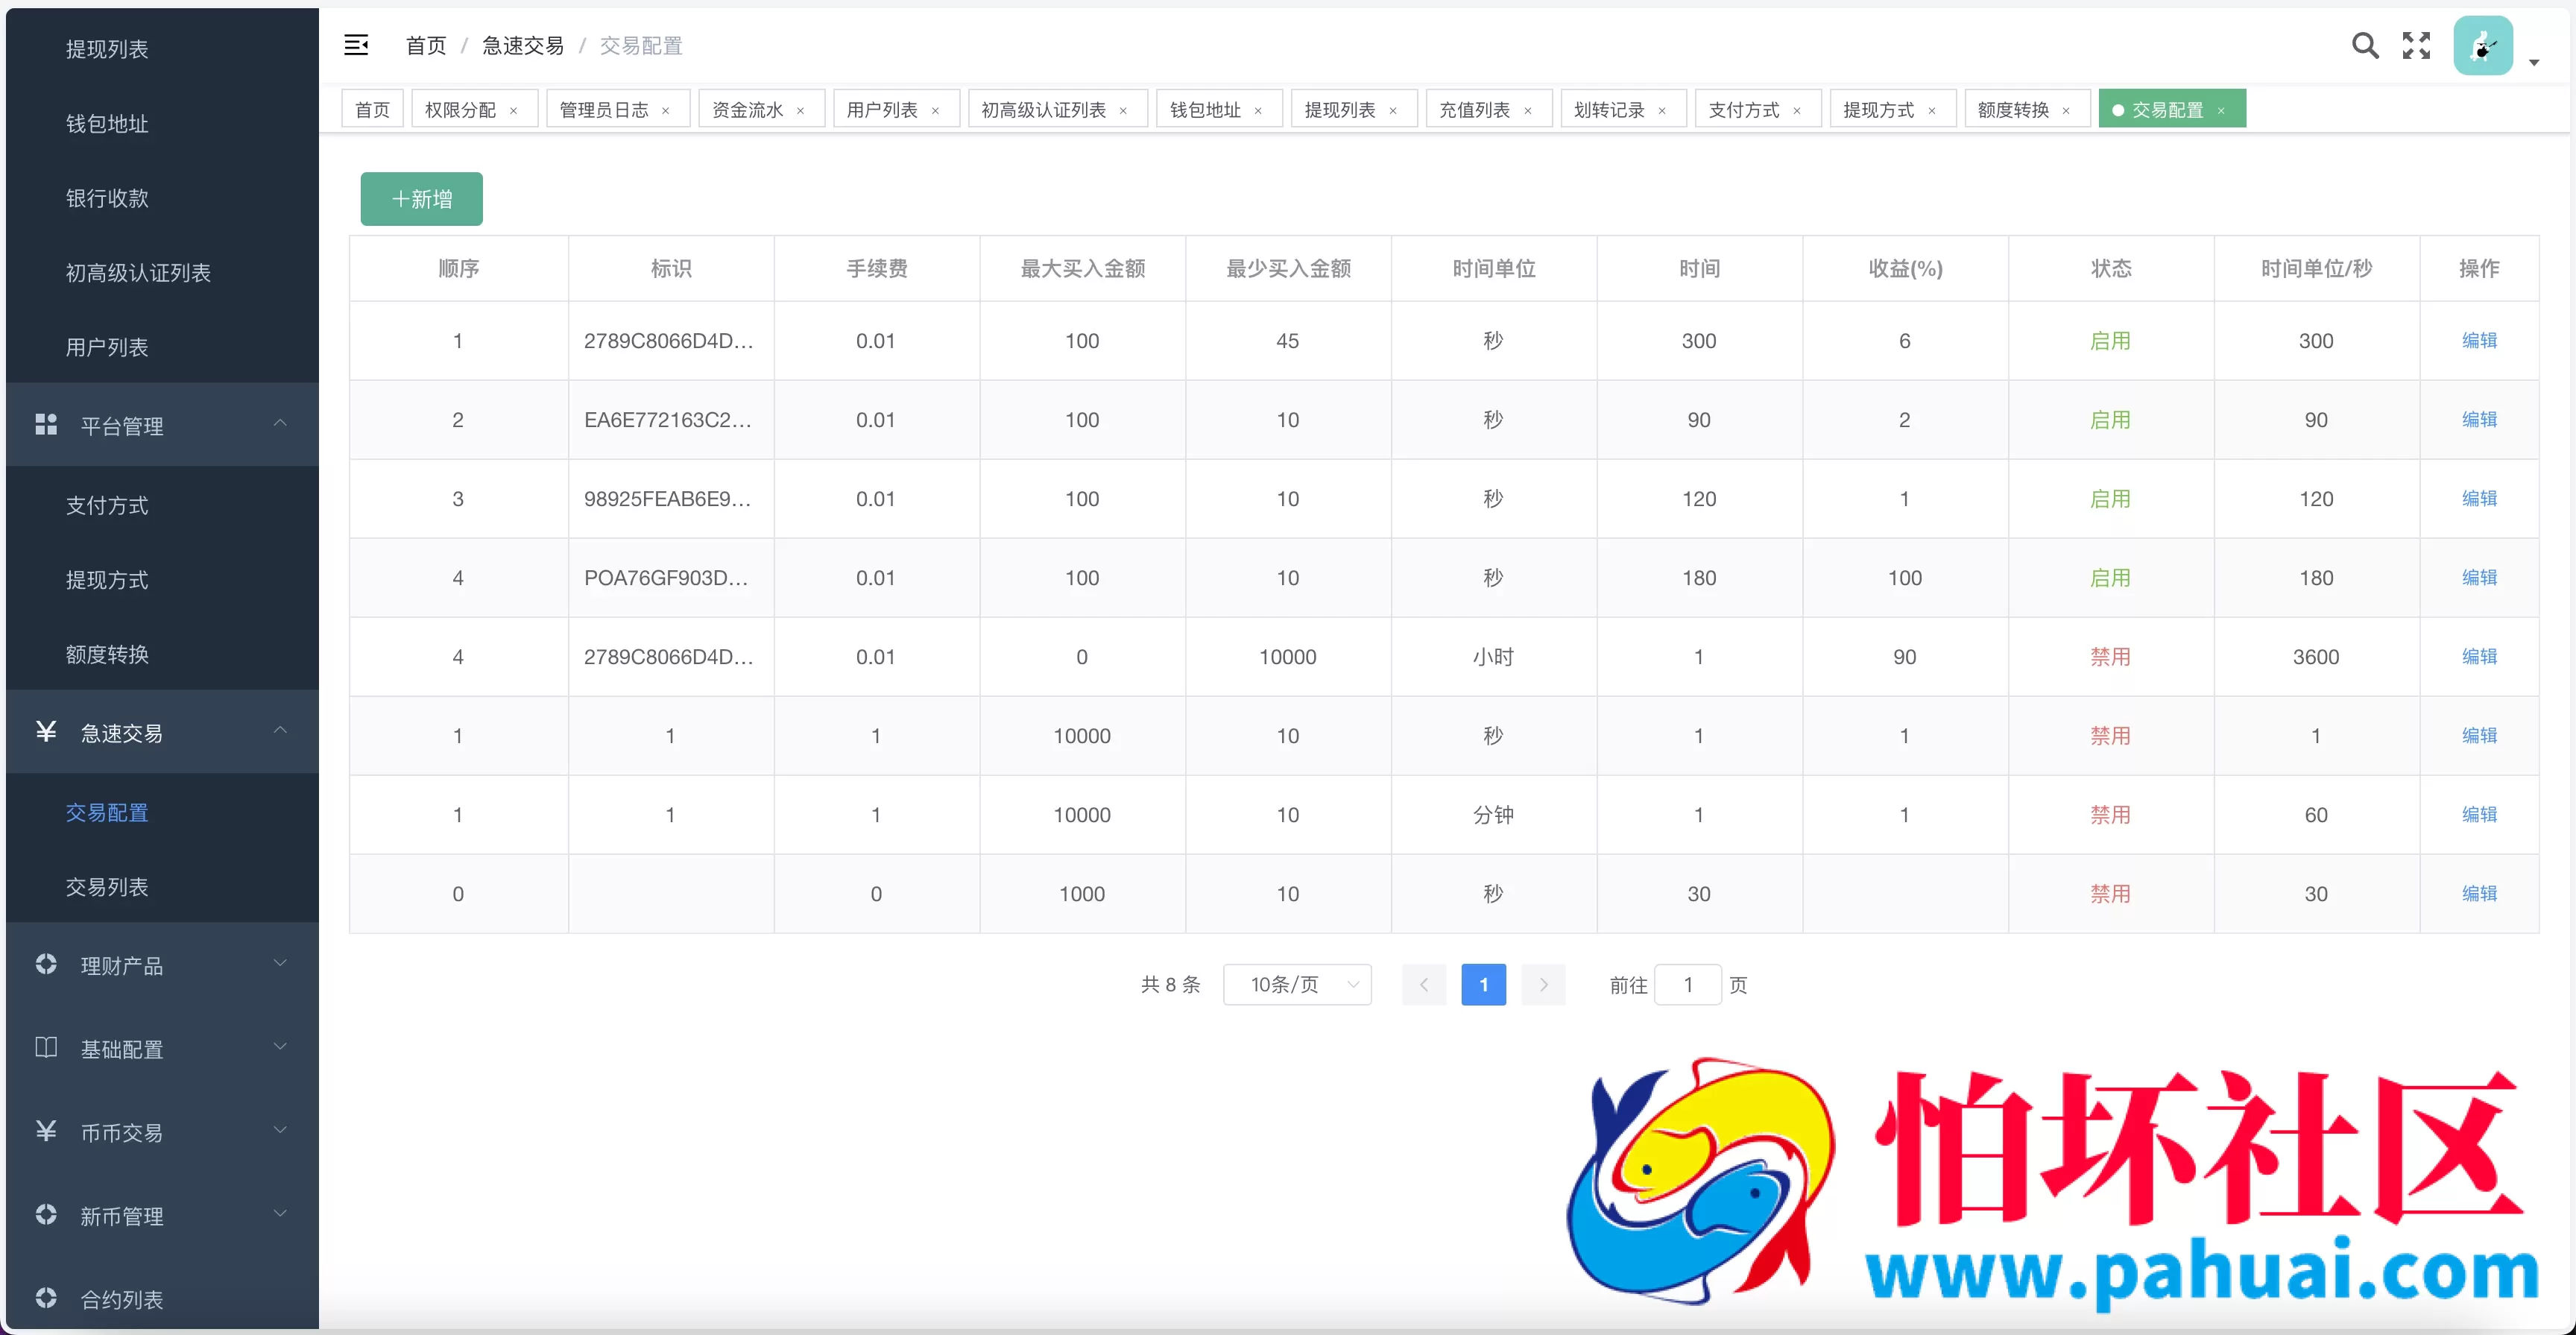The height and width of the screenshot is (1335, 2576).
Task: Open the 10条/页 page size dropdown
Action: (x=1297, y=984)
